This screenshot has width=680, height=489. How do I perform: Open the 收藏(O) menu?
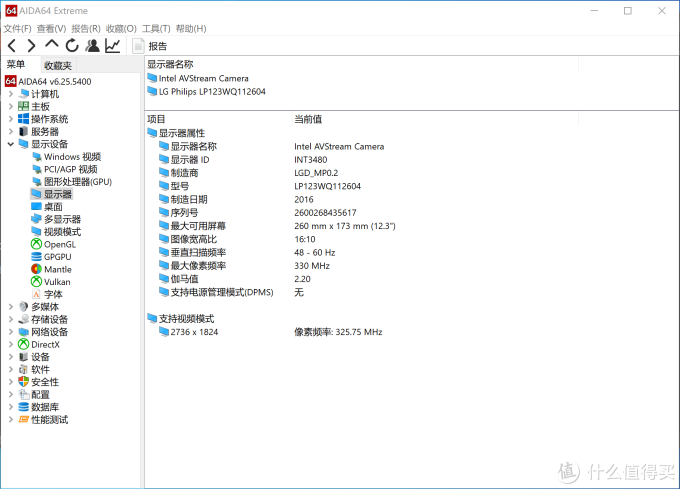[121, 29]
